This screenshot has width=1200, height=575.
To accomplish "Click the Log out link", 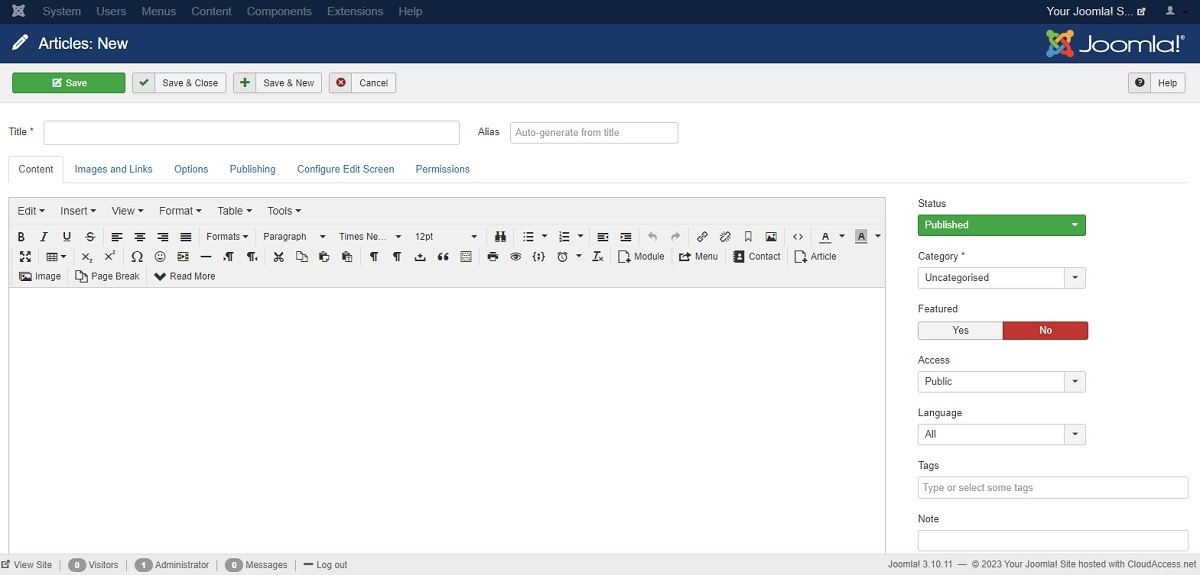I will point(325,565).
